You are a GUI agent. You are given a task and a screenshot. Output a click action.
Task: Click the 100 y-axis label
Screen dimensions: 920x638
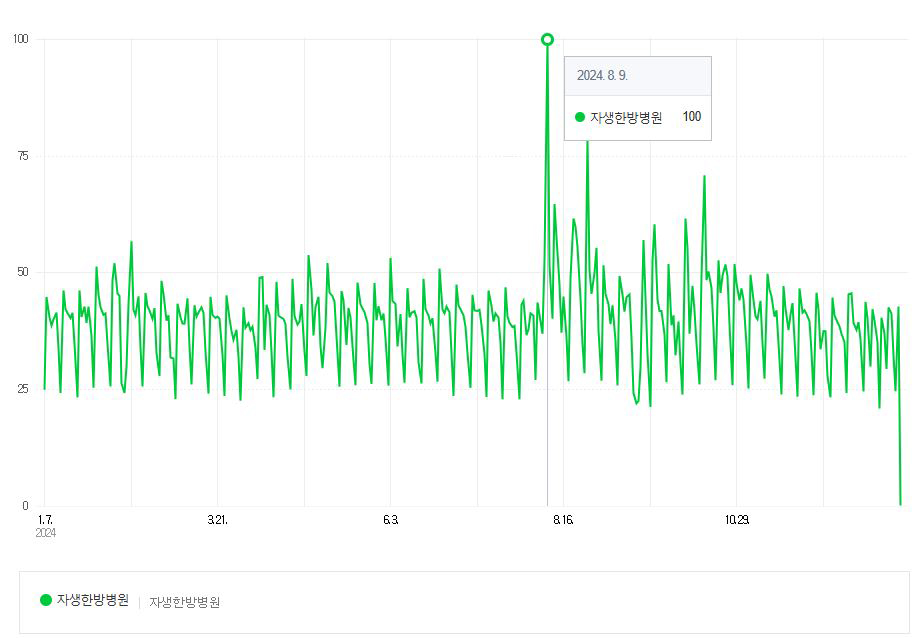point(21,39)
